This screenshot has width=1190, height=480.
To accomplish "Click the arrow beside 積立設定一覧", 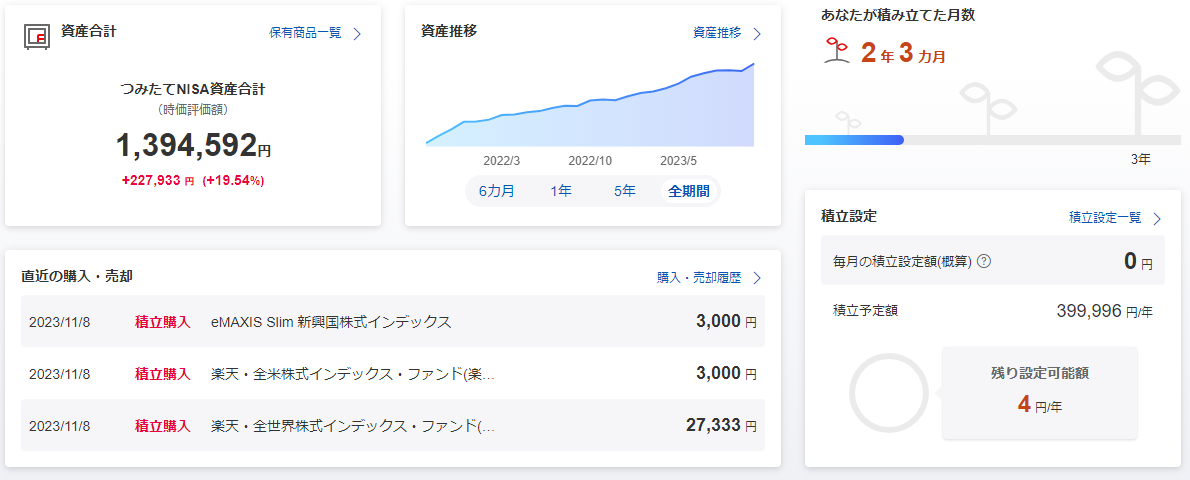I will point(1157,218).
